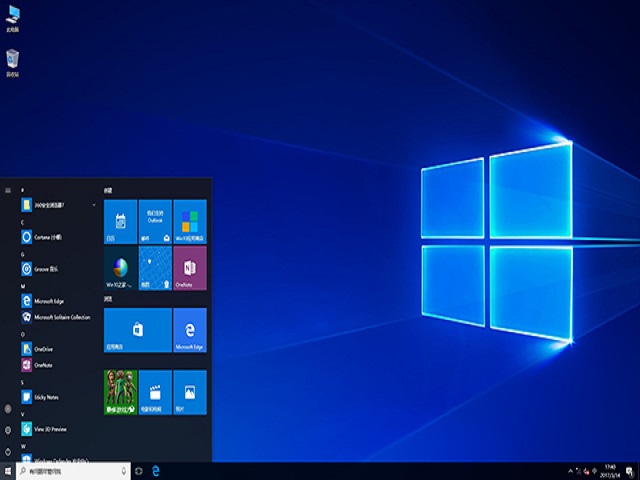This screenshot has height=480, width=640.
Task: Click the purple OneNote tile
Action: point(190,268)
